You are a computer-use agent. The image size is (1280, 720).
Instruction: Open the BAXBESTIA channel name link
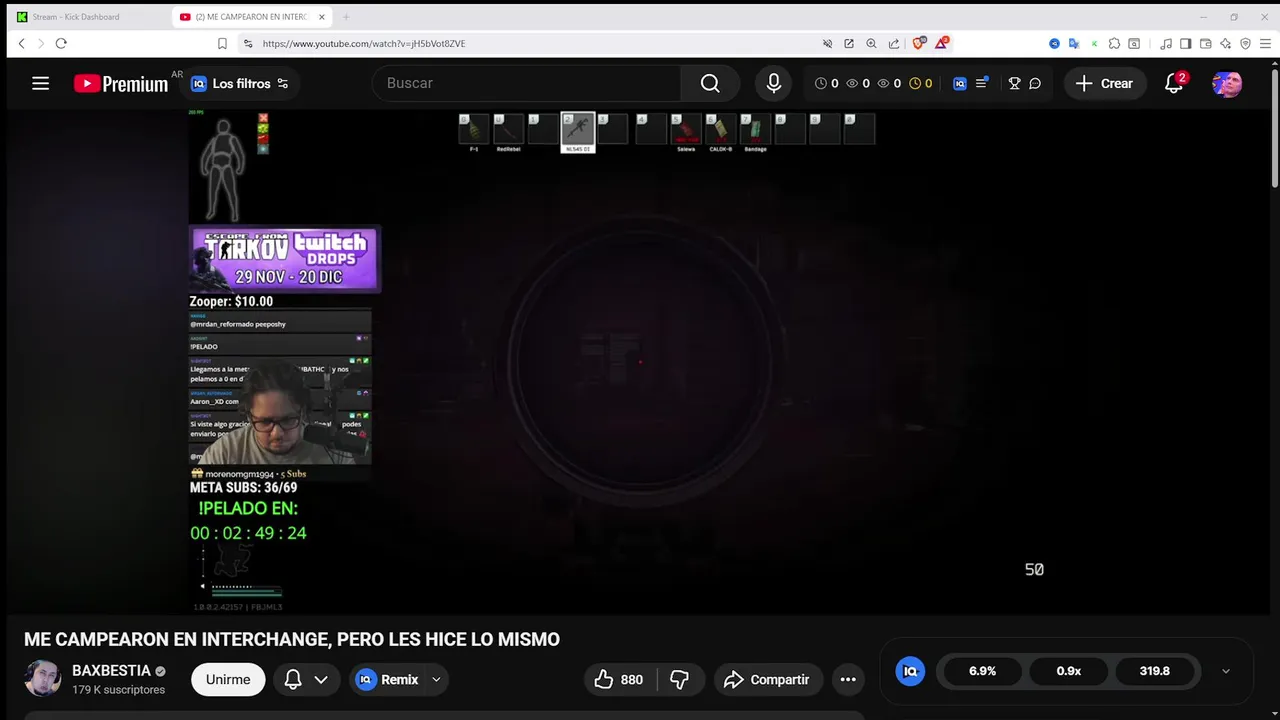point(111,671)
